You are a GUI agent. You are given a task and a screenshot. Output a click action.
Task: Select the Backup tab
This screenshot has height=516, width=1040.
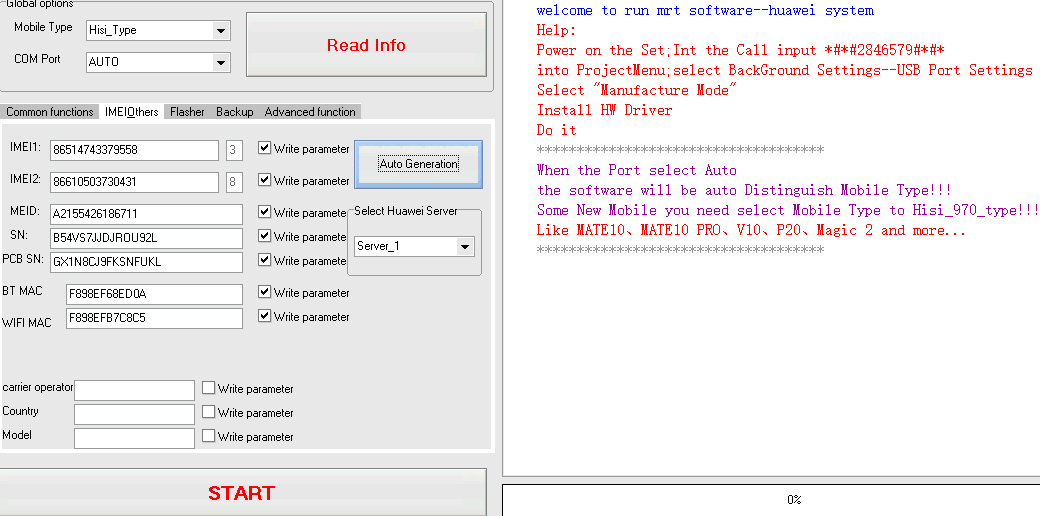click(234, 112)
